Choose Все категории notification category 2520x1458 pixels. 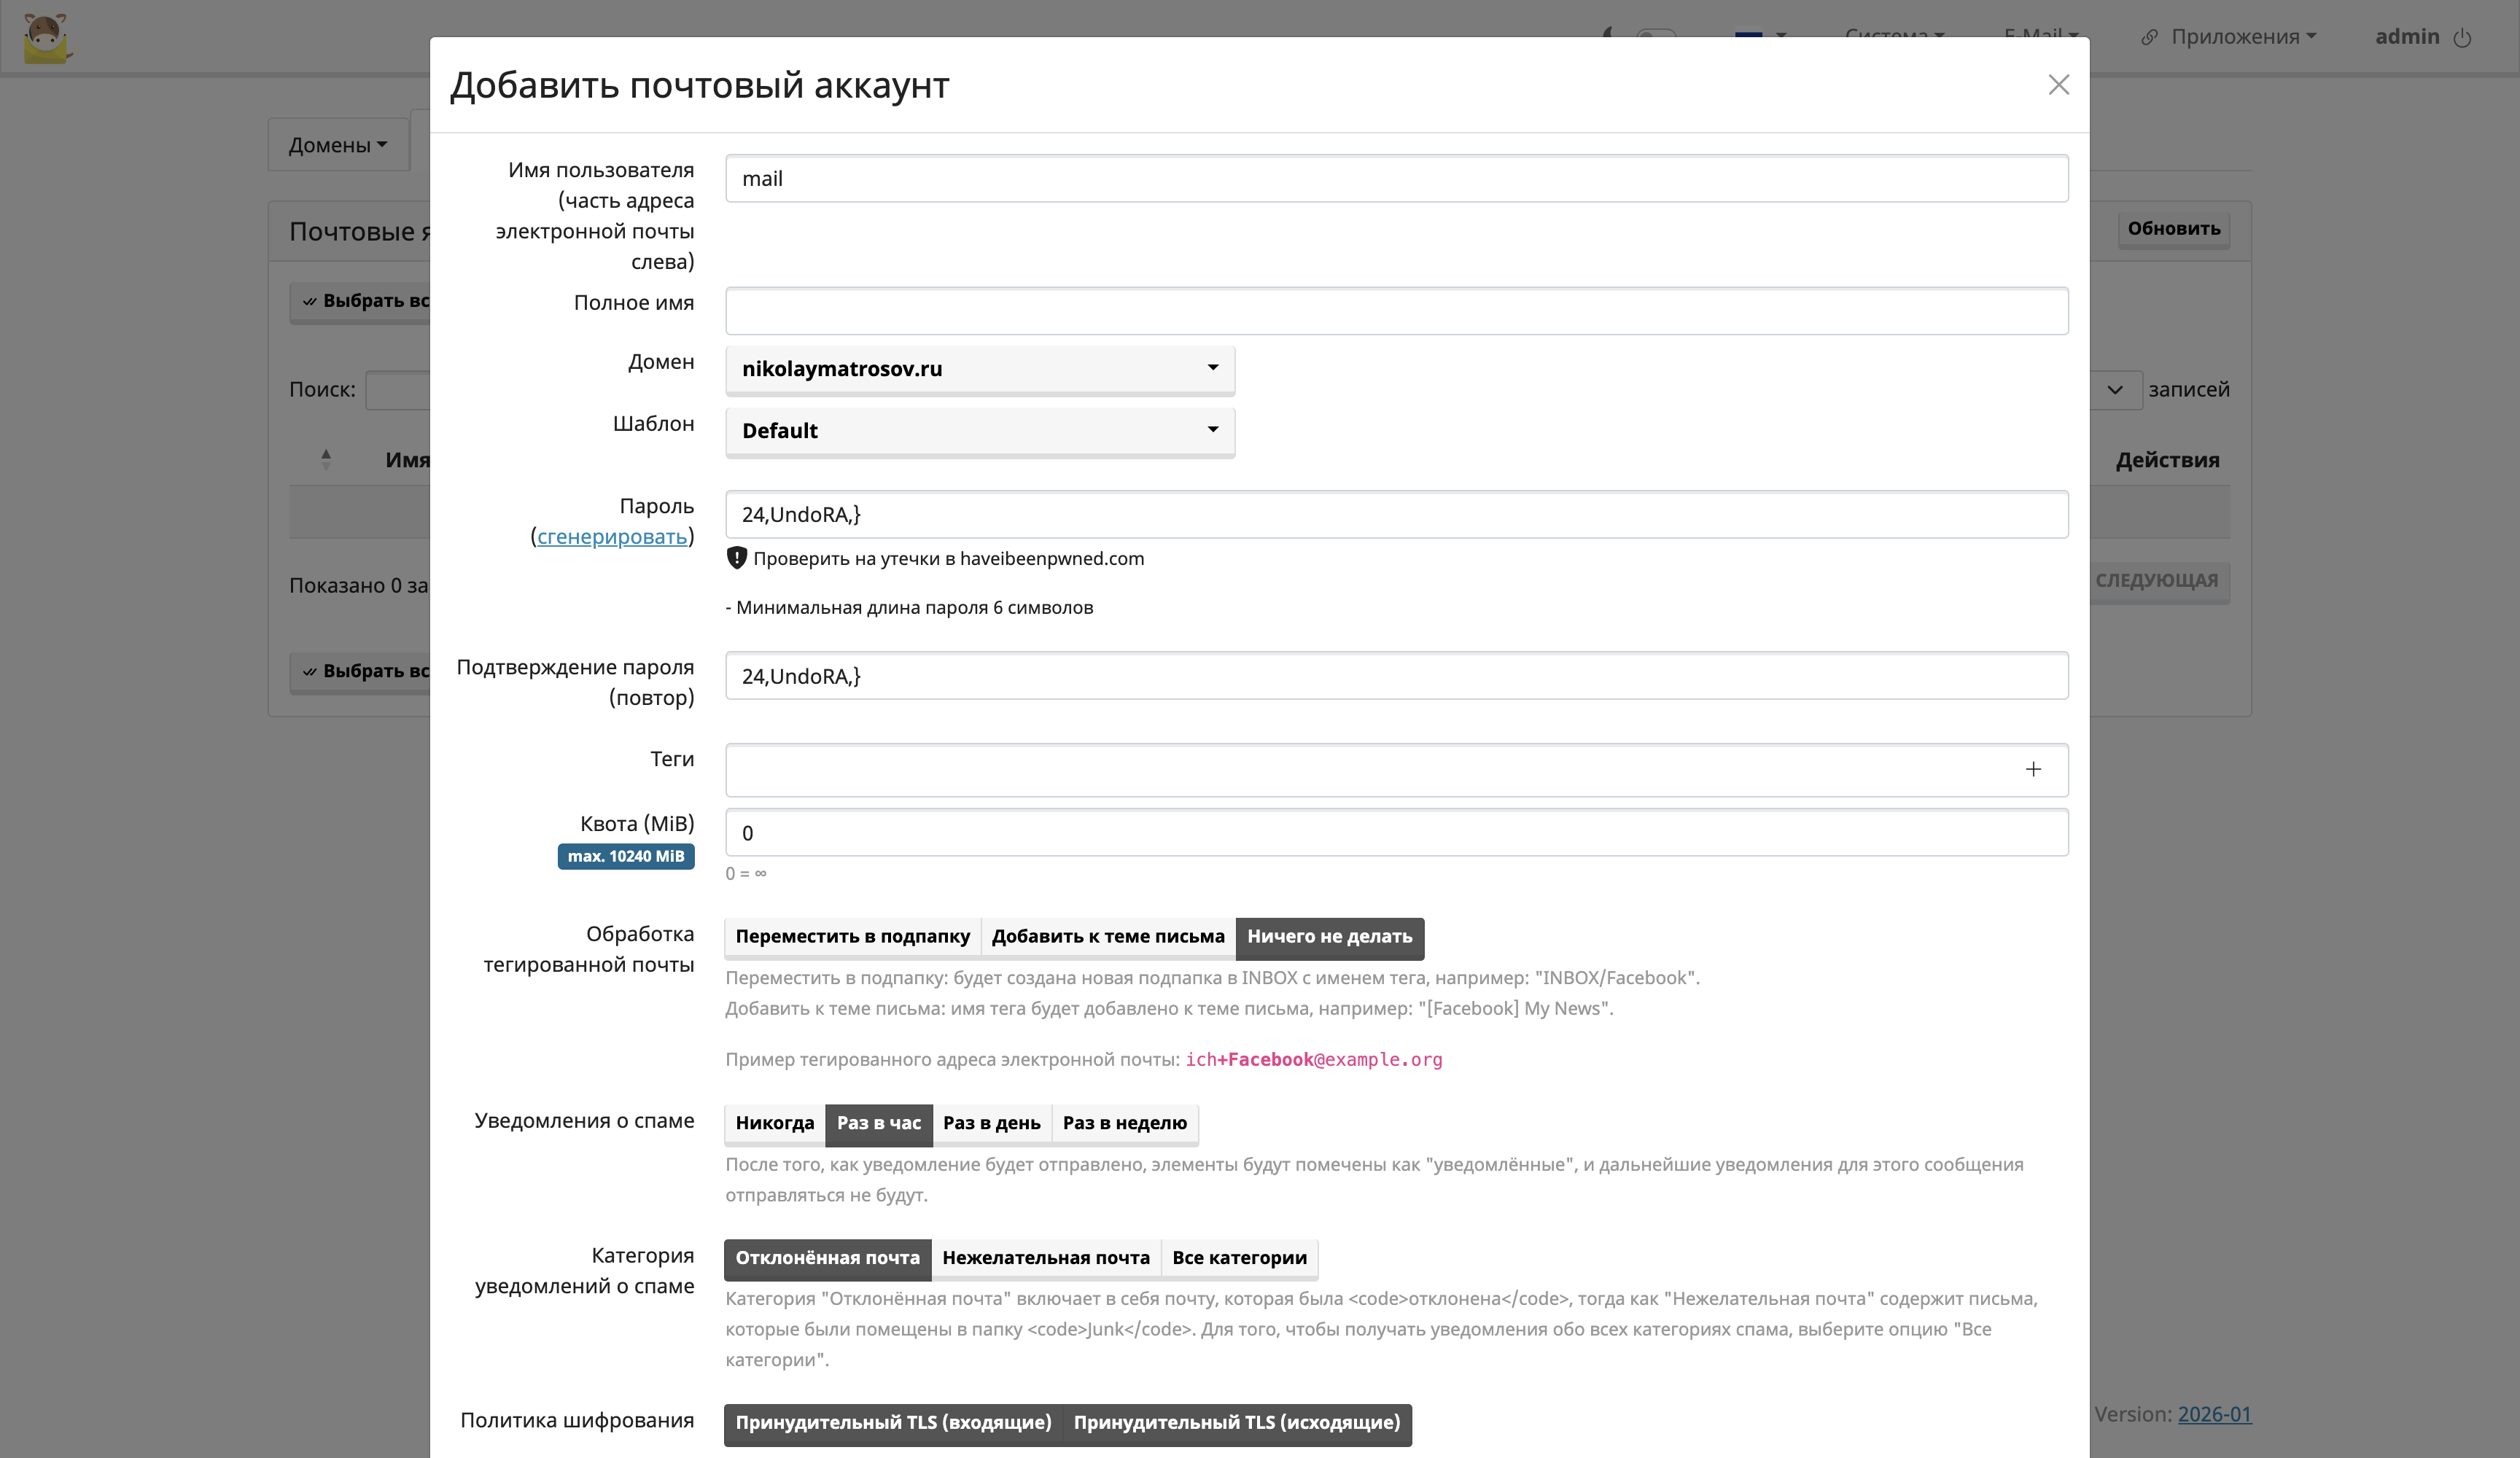click(x=1239, y=1258)
